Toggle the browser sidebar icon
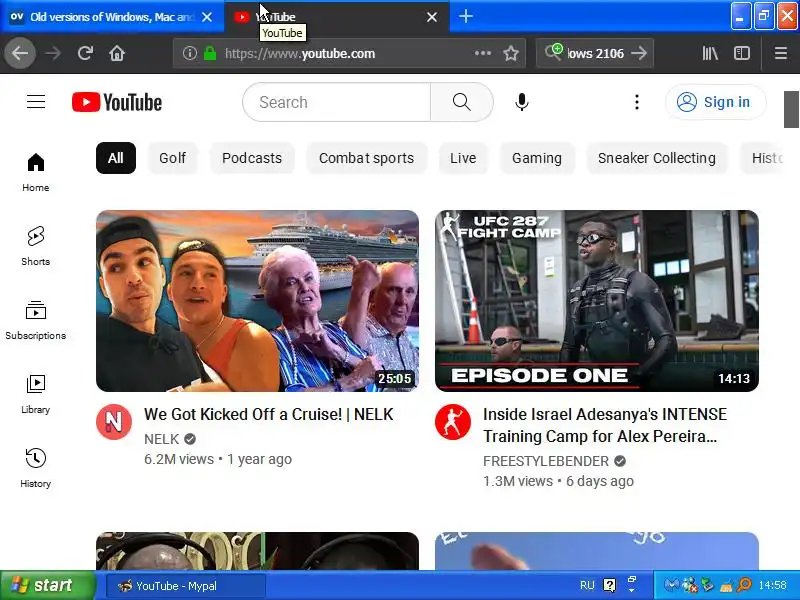Screen dimensions: 800x600 coord(741,53)
